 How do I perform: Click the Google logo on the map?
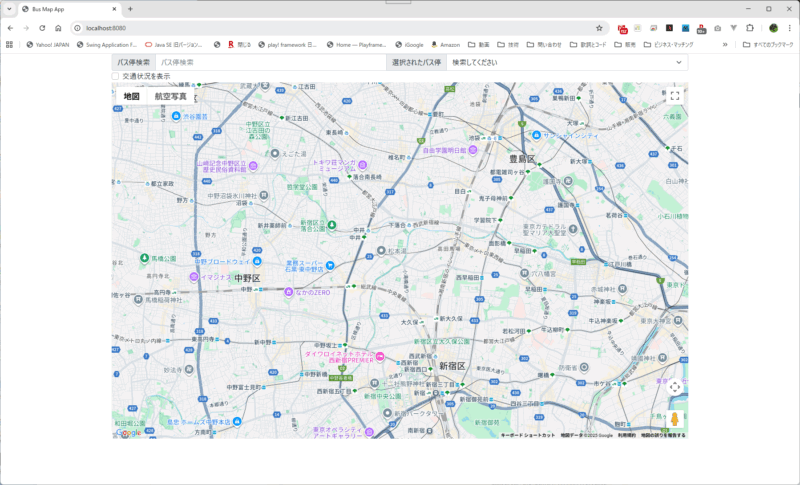130,433
